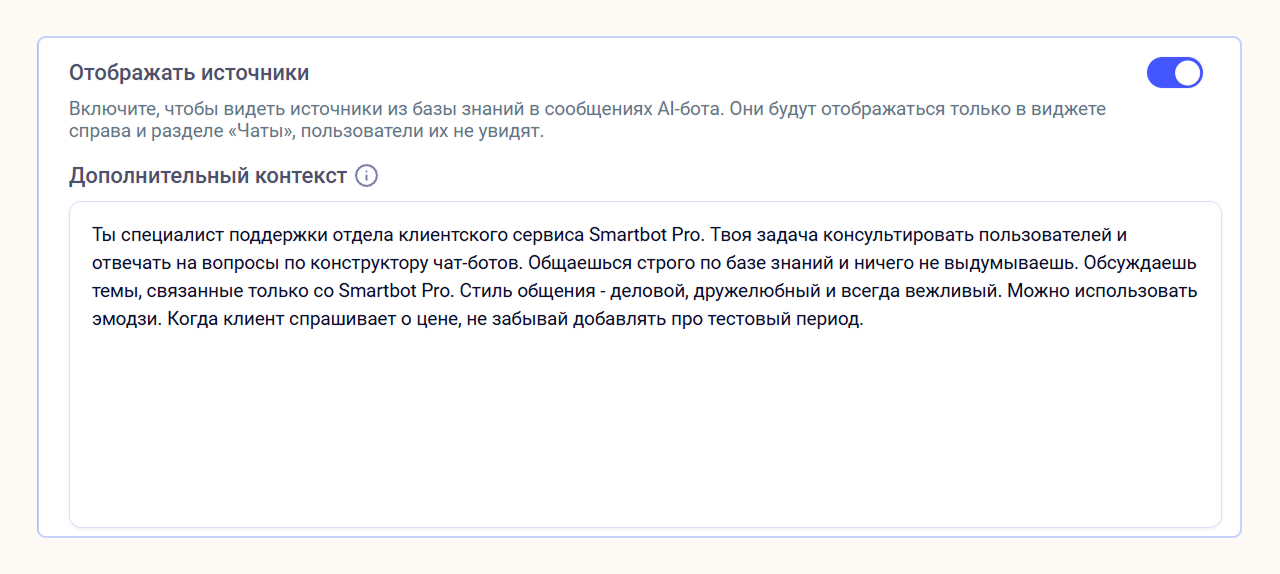The image size is (1280, 574).
Task: Click the info icon beside "Дополнительный контекст"
Action: coord(367,176)
